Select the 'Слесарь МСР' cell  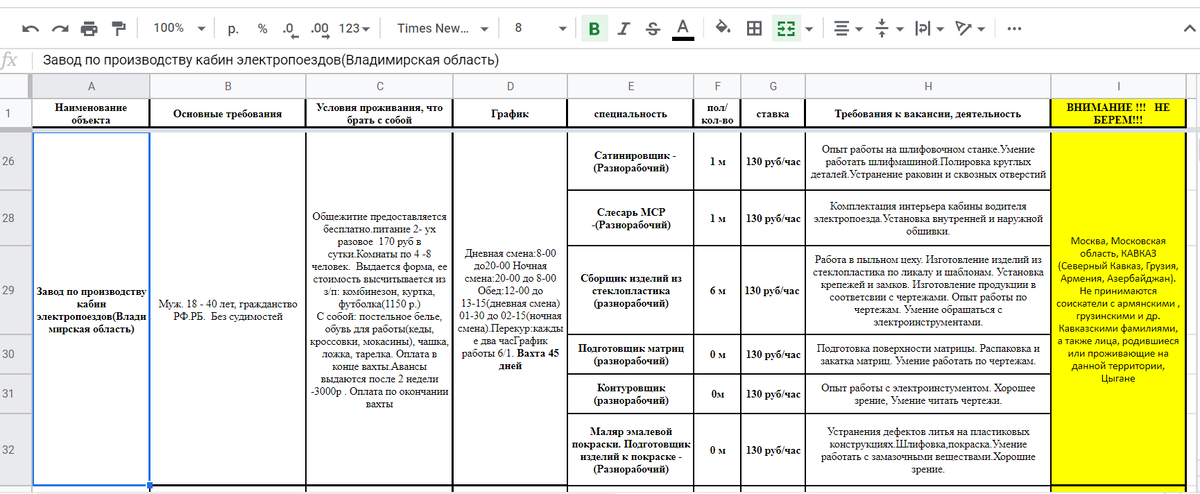click(630, 218)
